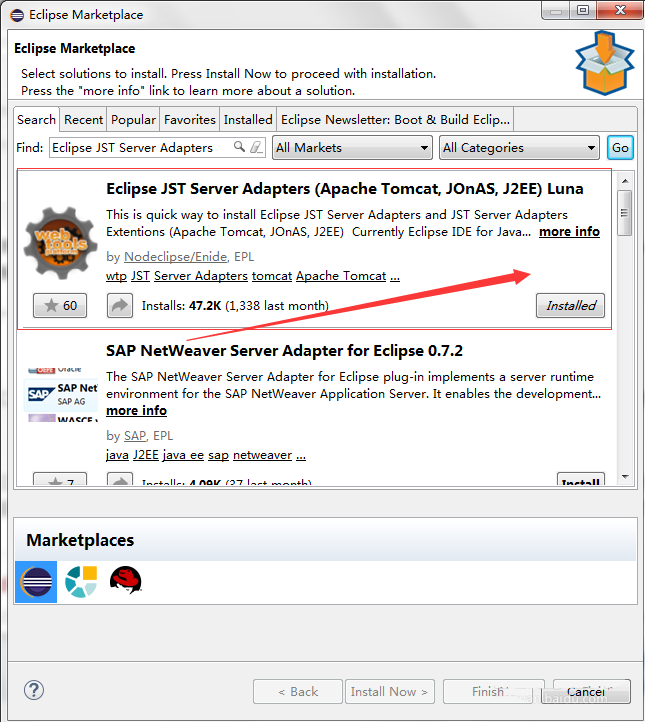Click the lowercase tomcat tag link
Screen dimensions: 645x722
272,276
